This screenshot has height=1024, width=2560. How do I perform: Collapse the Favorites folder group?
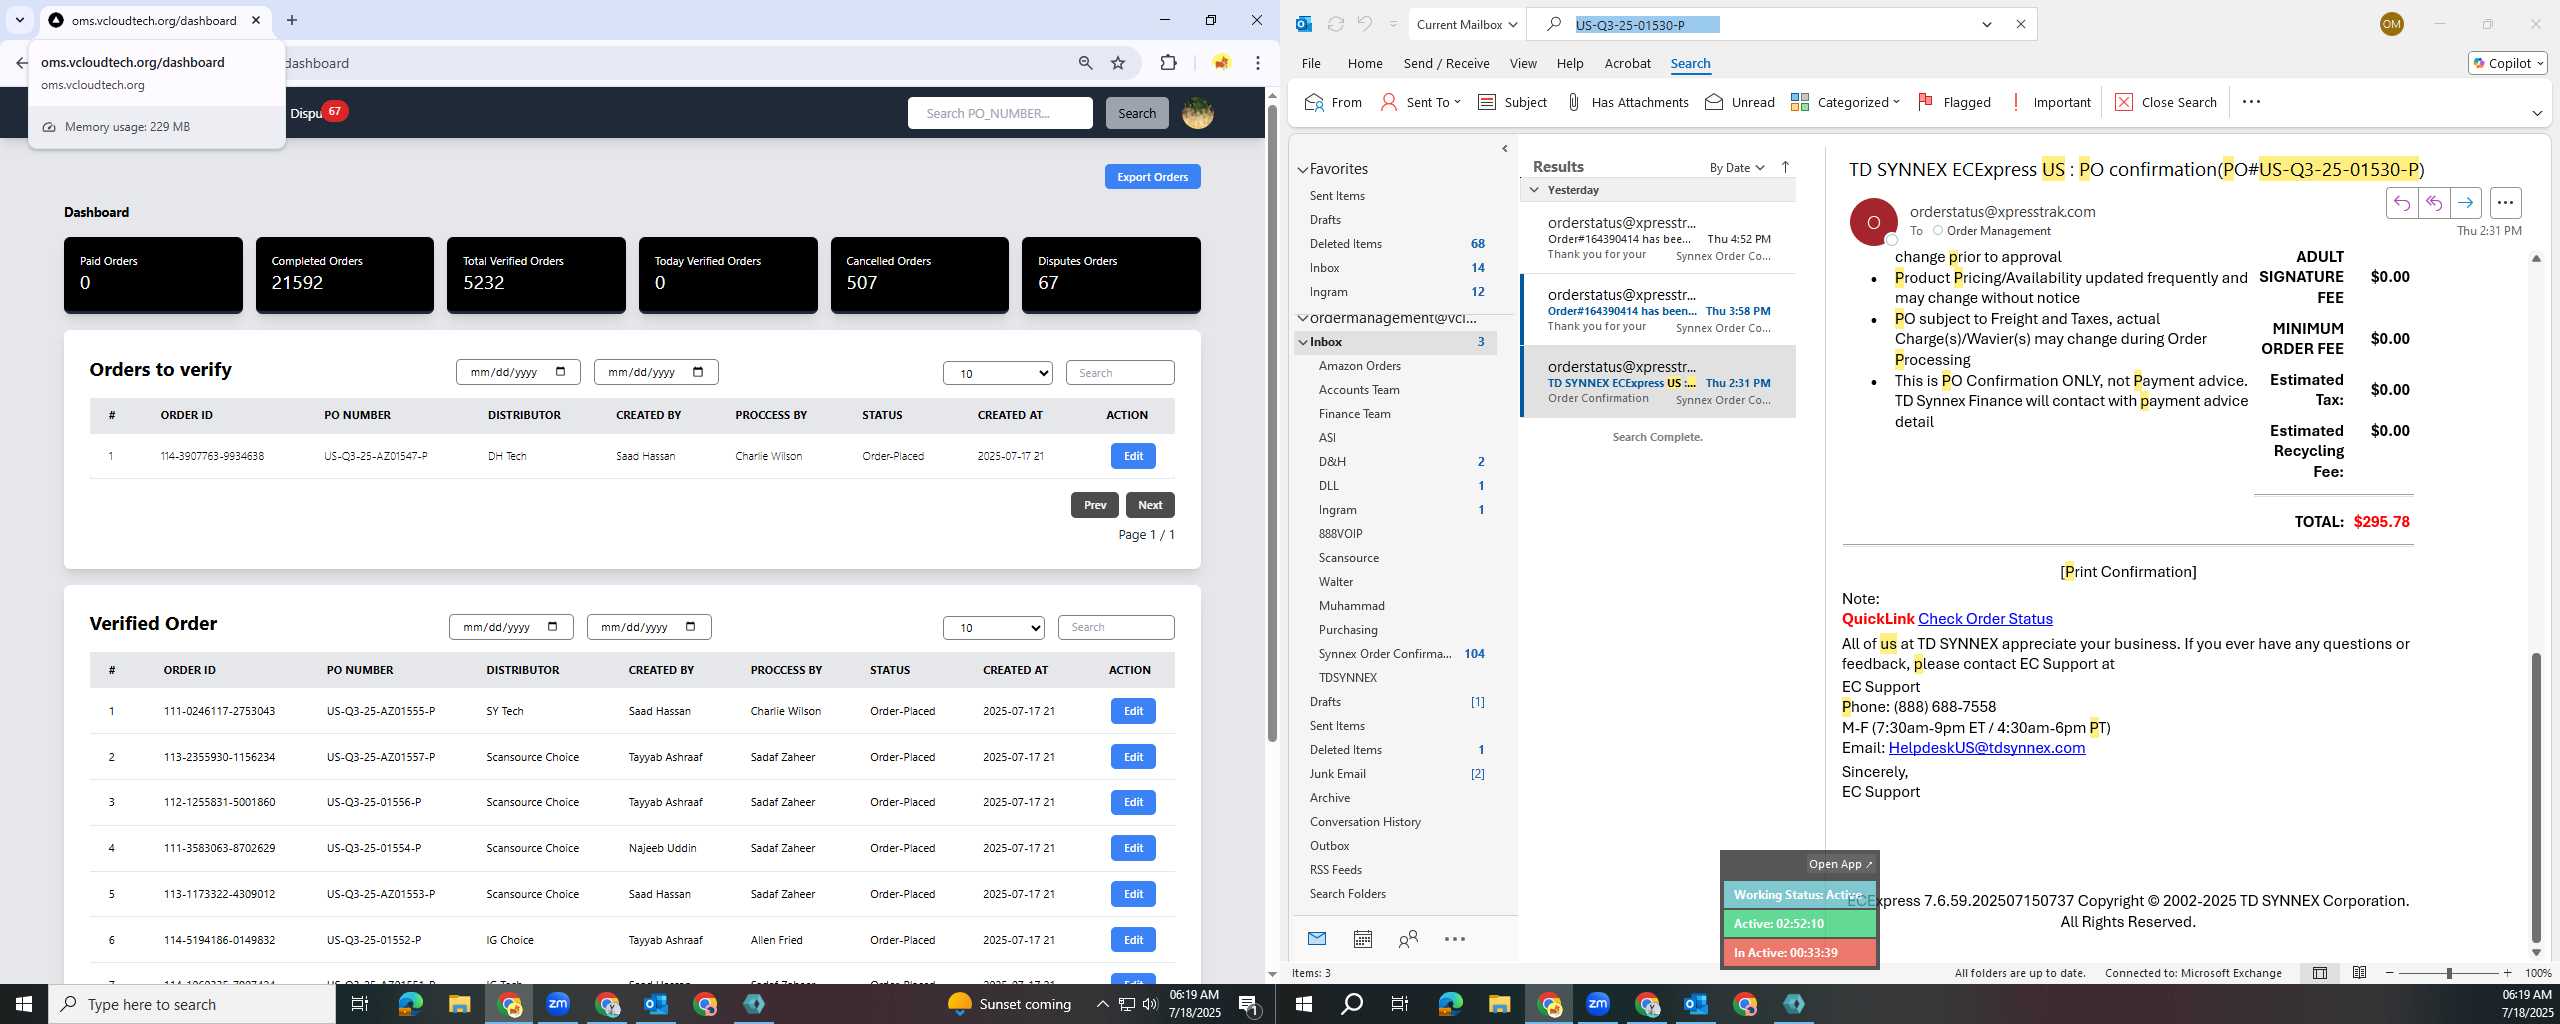(x=1303, y=170)
